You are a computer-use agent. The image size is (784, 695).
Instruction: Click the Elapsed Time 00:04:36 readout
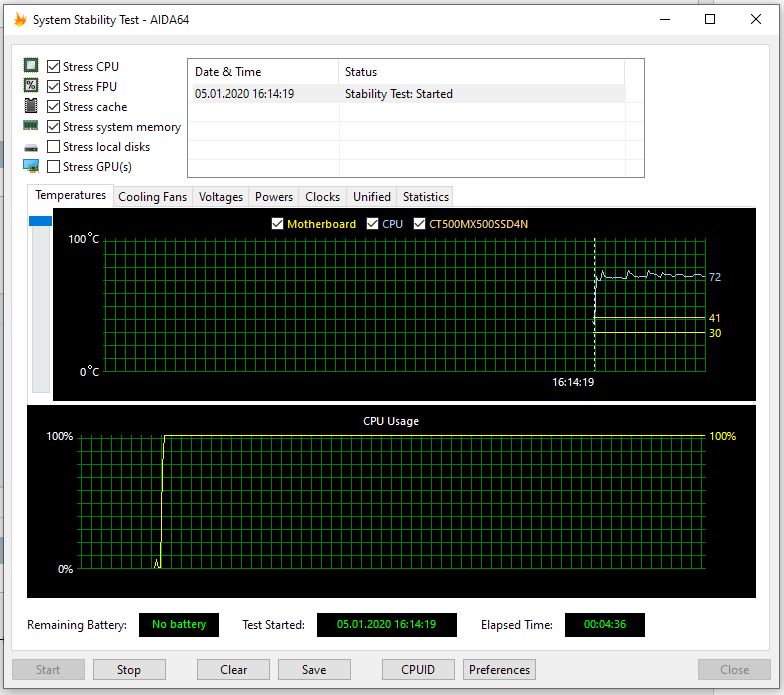[x=605, y=624]
